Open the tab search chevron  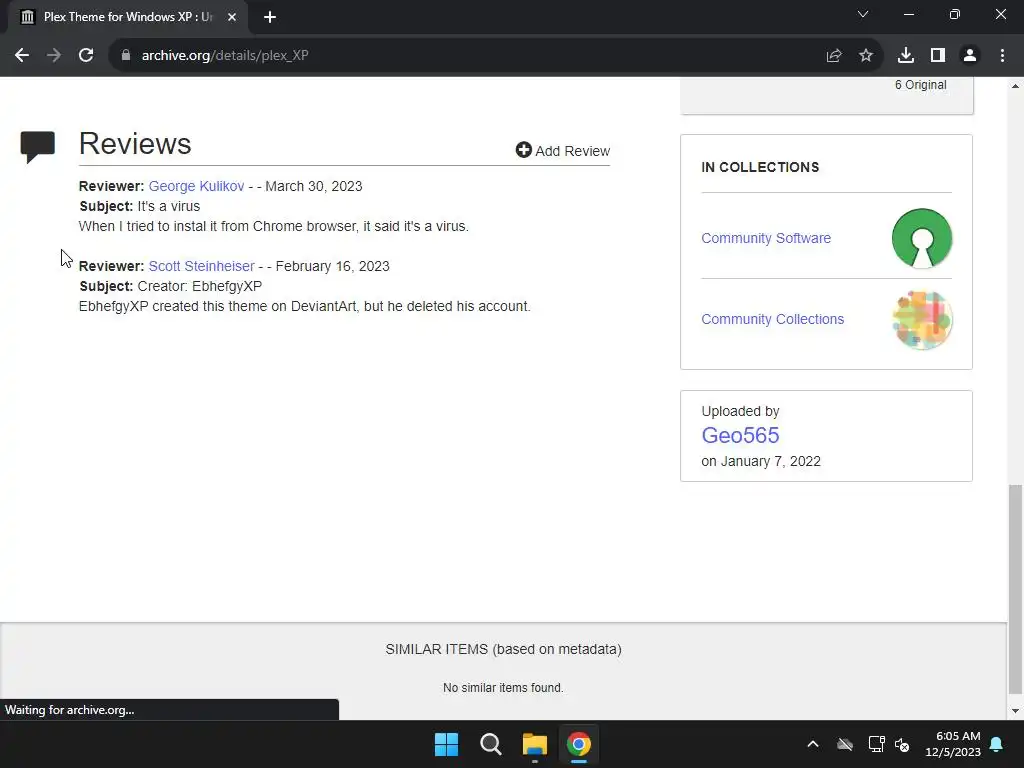tap(863, 14)
